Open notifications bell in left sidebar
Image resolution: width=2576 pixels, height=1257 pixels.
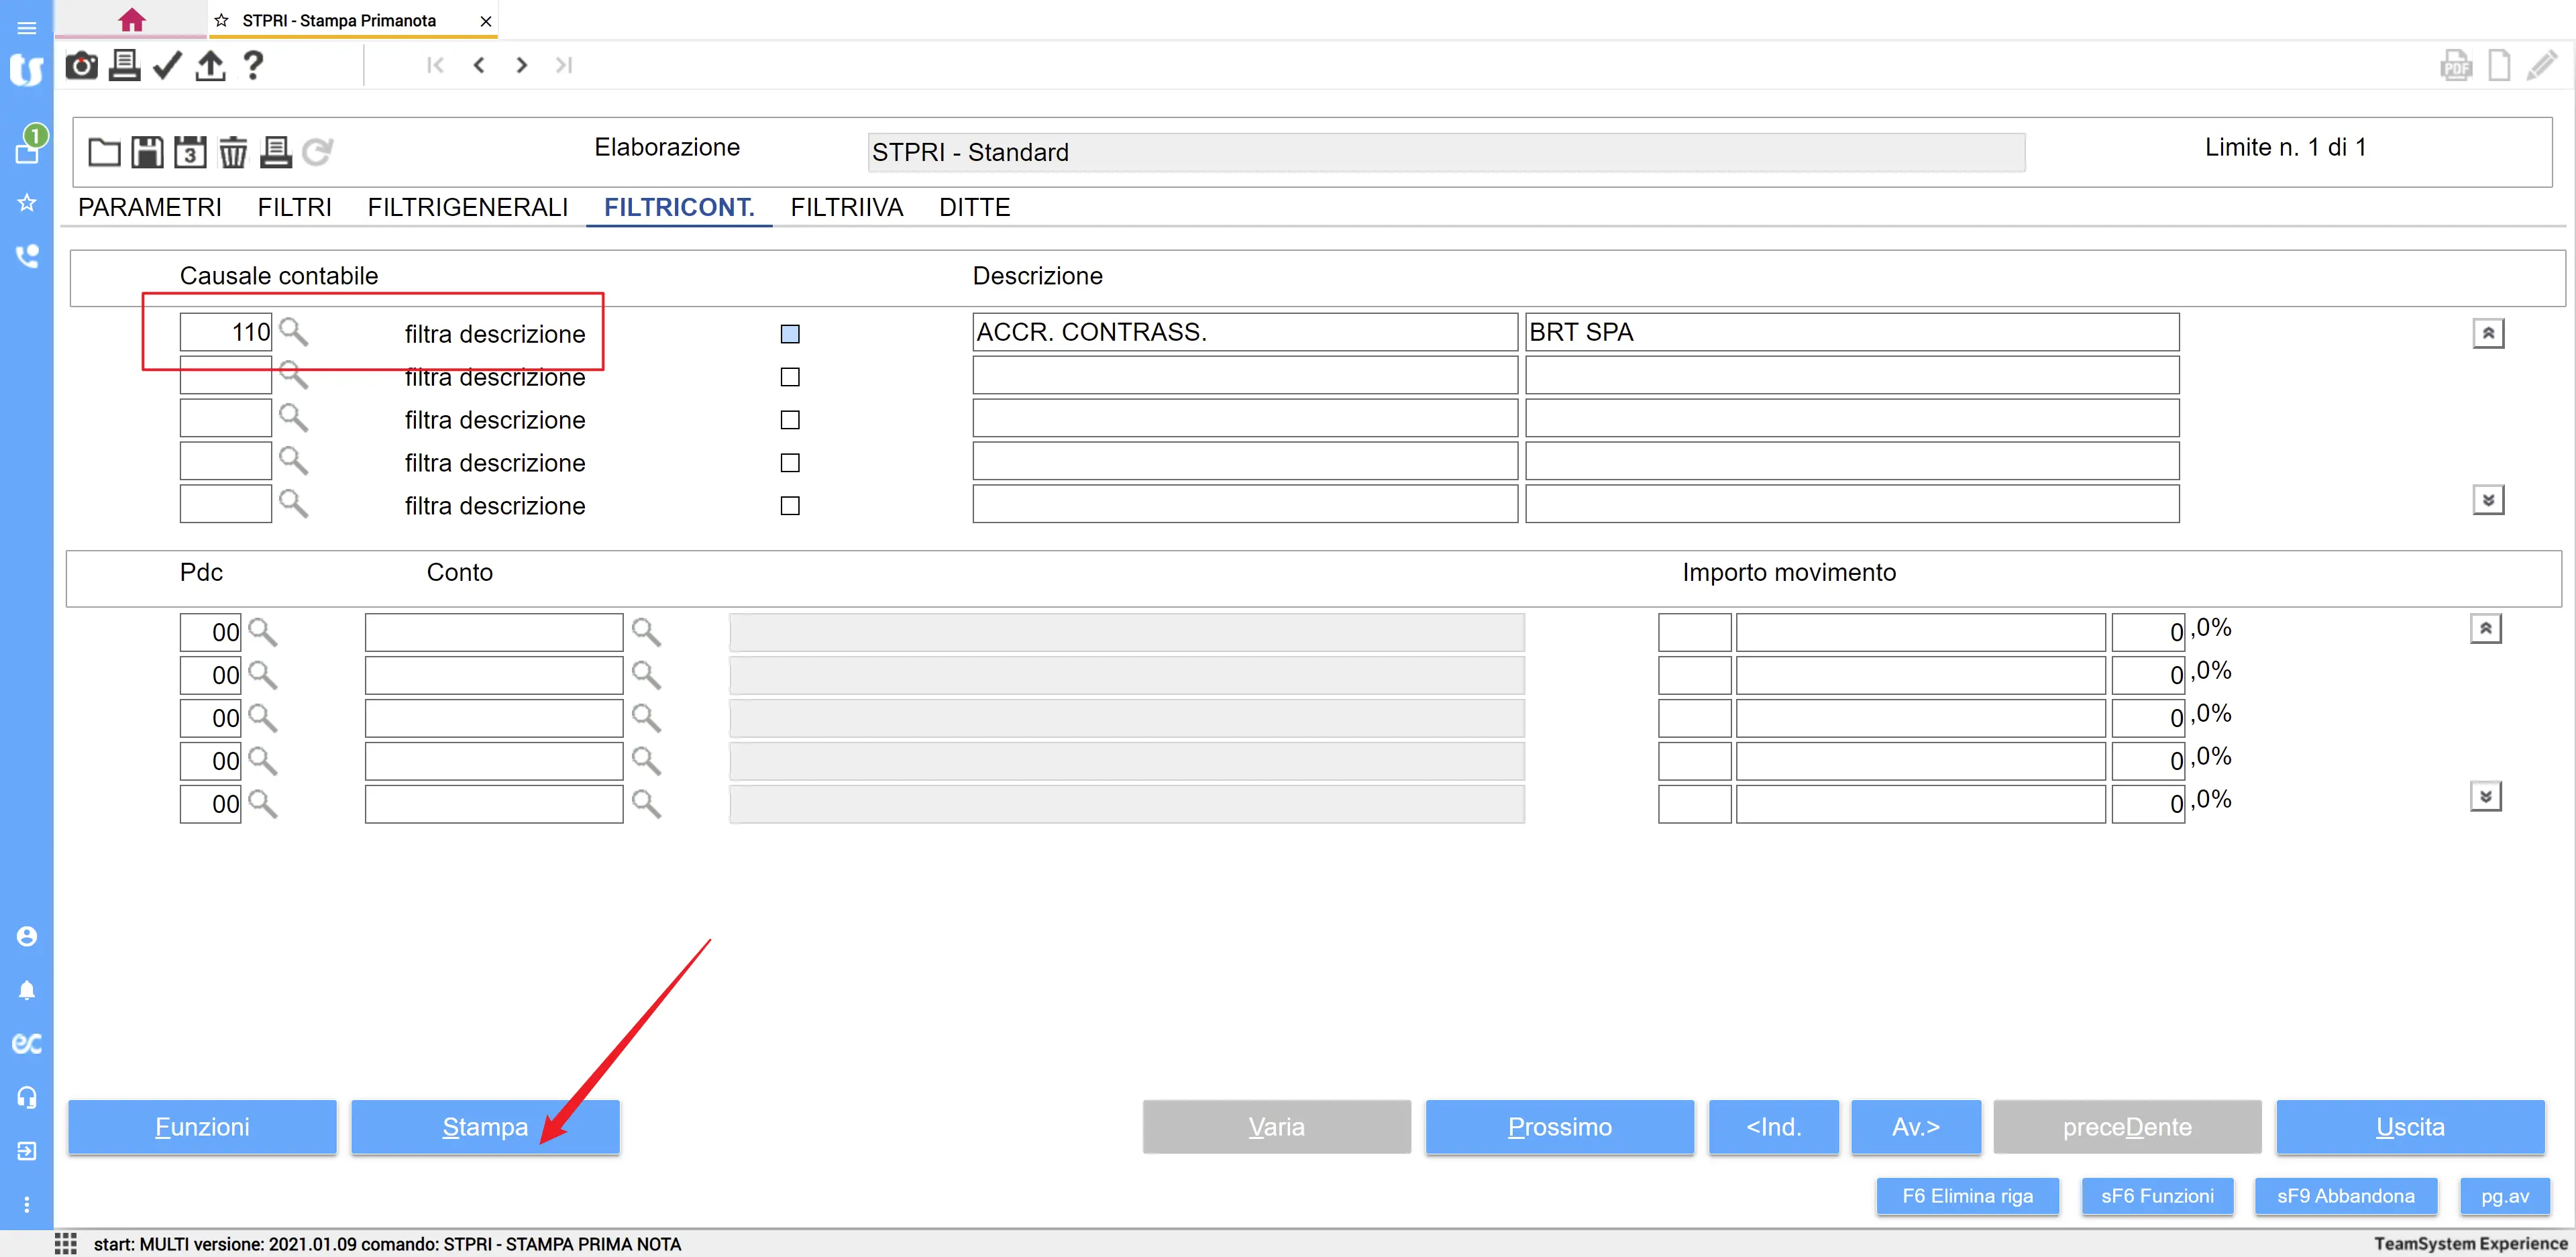click(27, 990)
